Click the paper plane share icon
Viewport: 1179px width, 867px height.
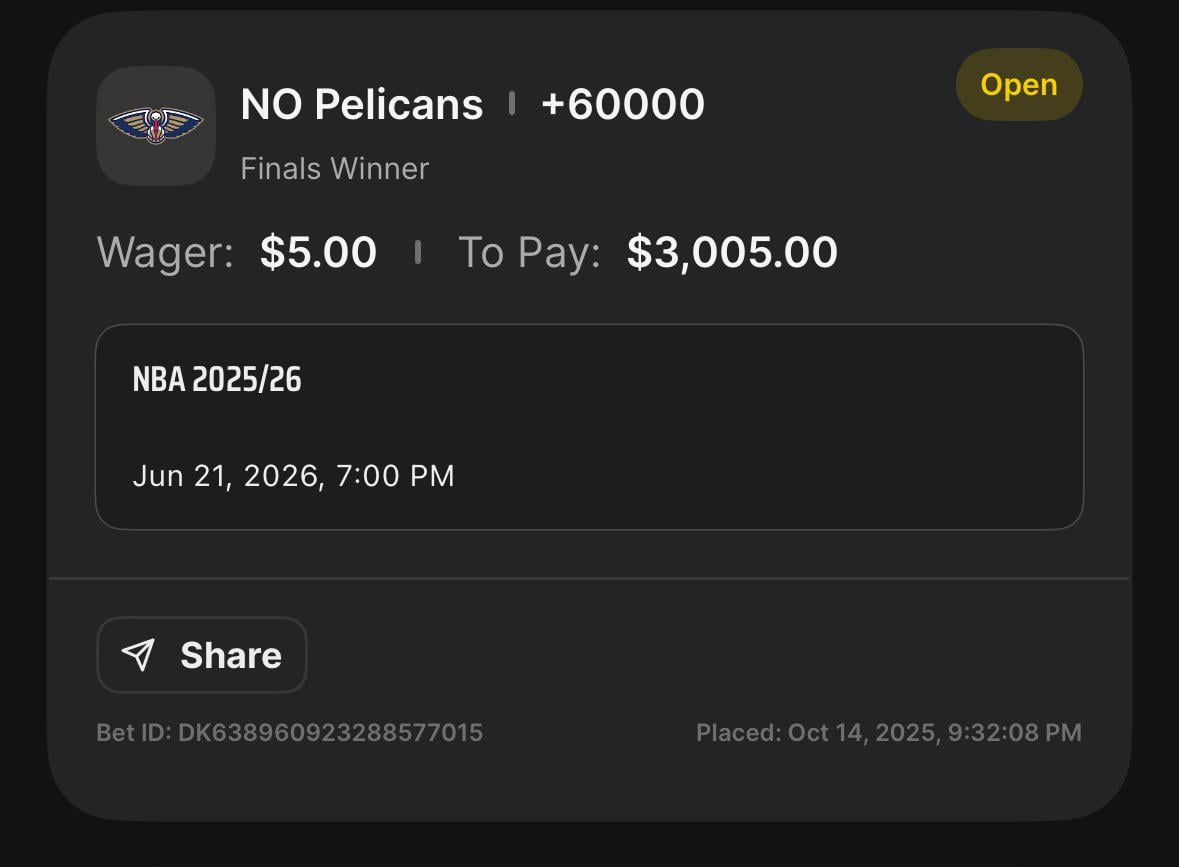pyautogui.click(x=138, y=655)
